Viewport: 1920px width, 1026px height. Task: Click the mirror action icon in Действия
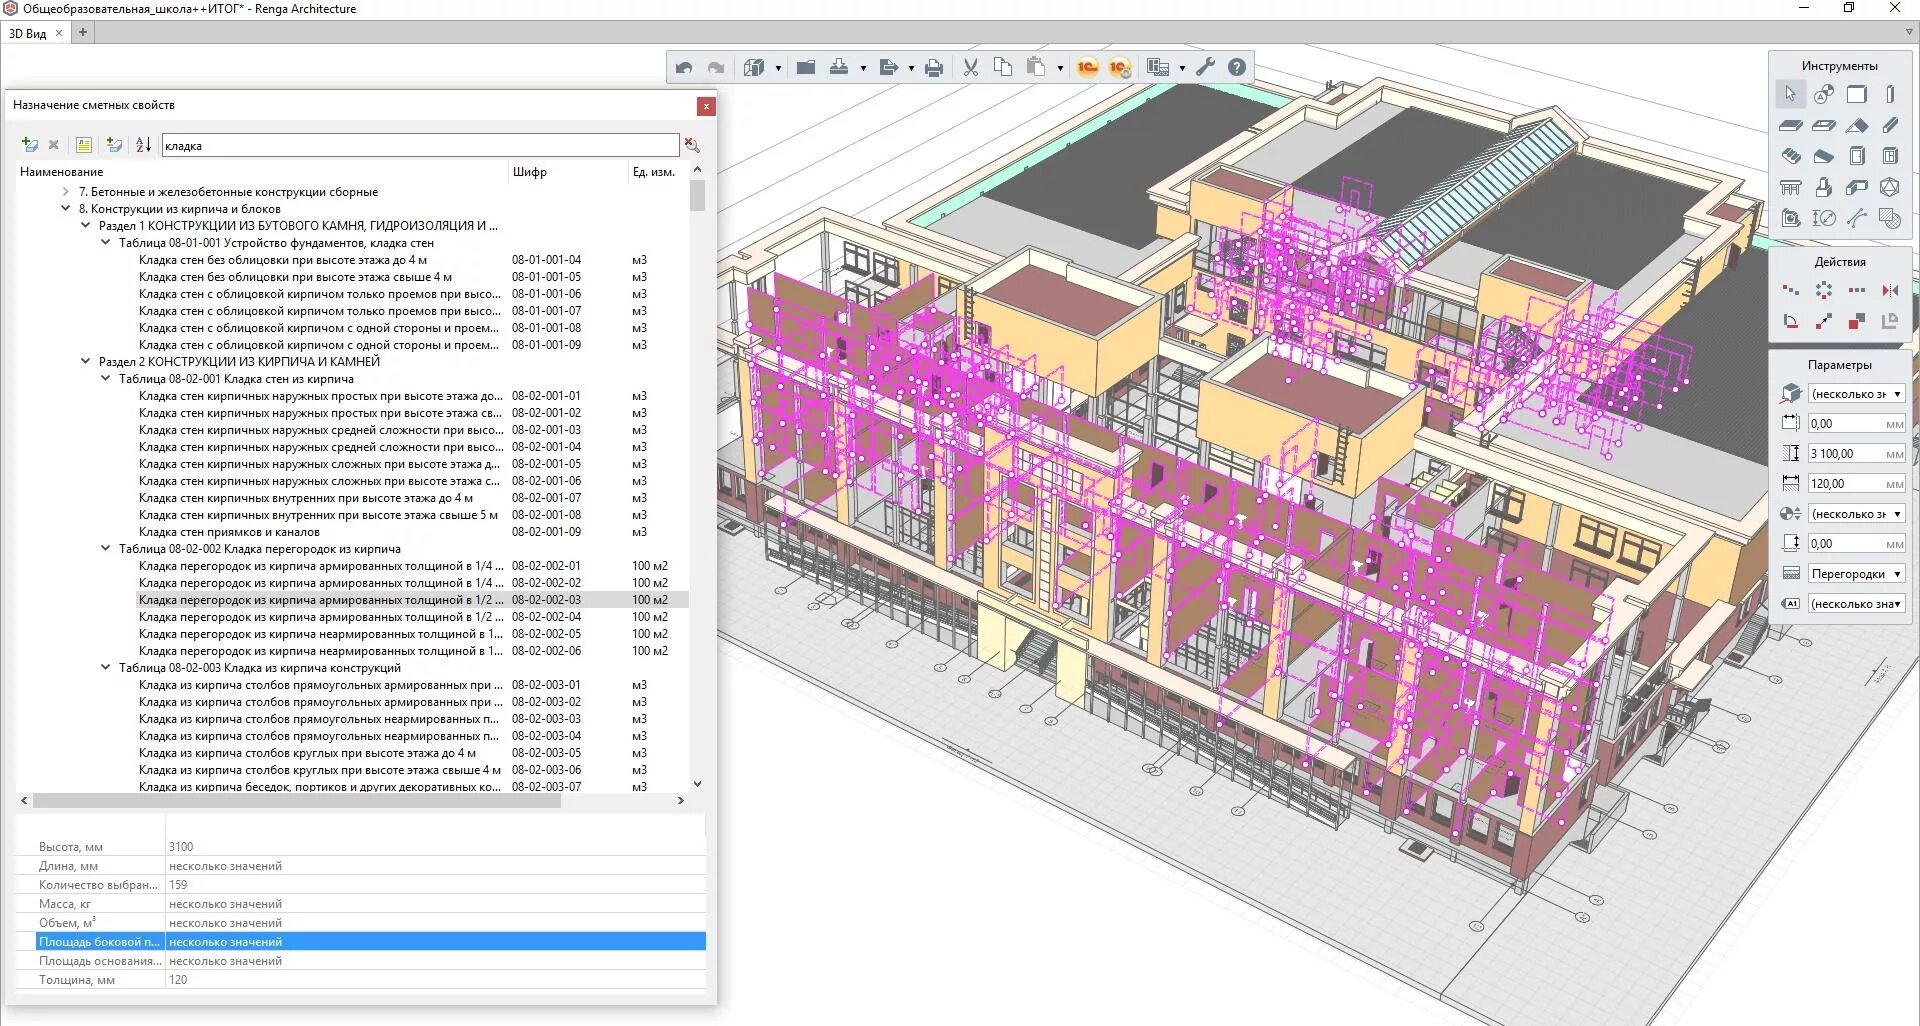(x=1890, y=290)
